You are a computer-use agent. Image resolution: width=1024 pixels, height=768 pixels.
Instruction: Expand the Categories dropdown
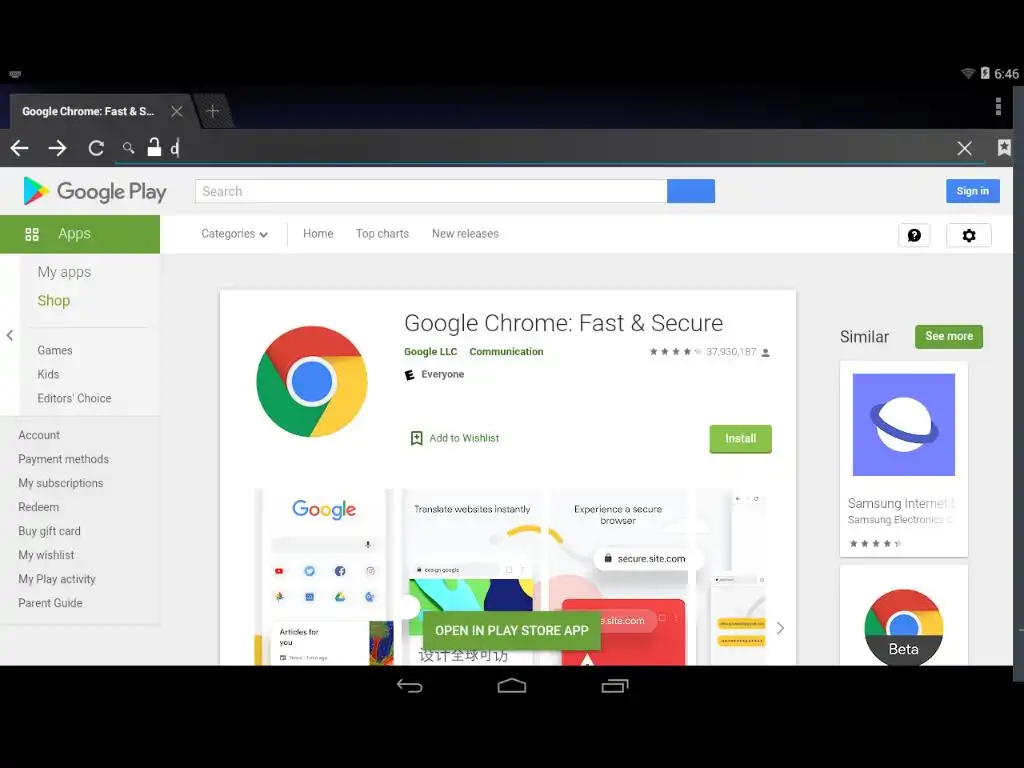point(234,234)
